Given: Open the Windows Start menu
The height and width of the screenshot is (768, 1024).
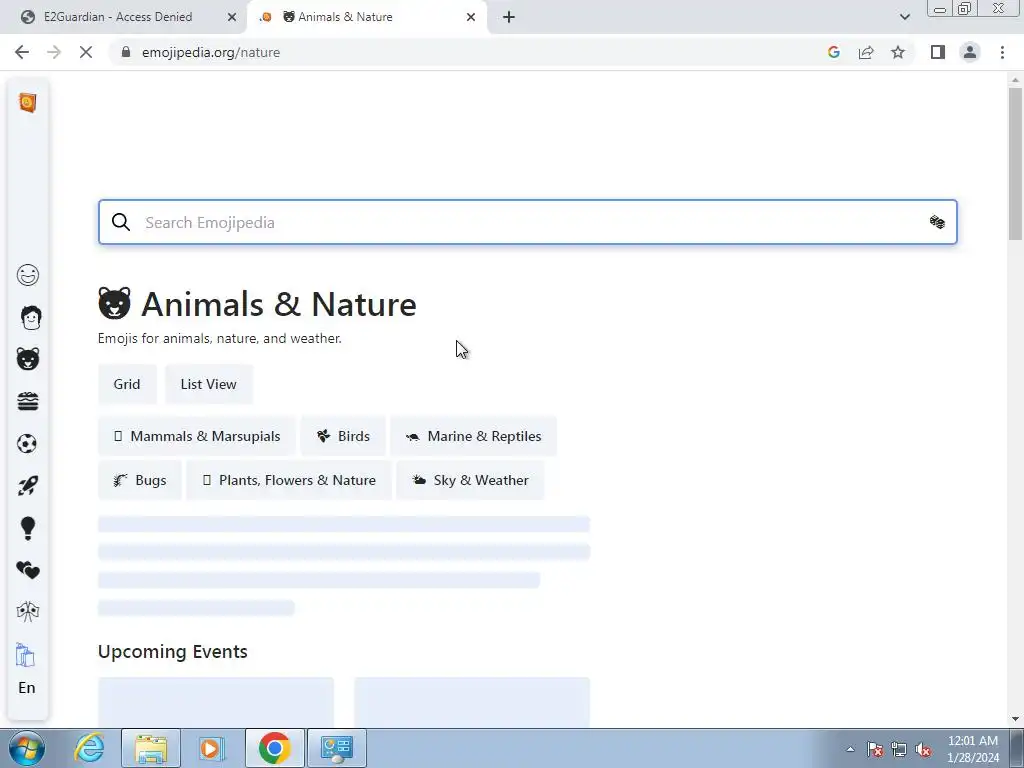Looking at the screenshot, I should click(x=27, y=748).
